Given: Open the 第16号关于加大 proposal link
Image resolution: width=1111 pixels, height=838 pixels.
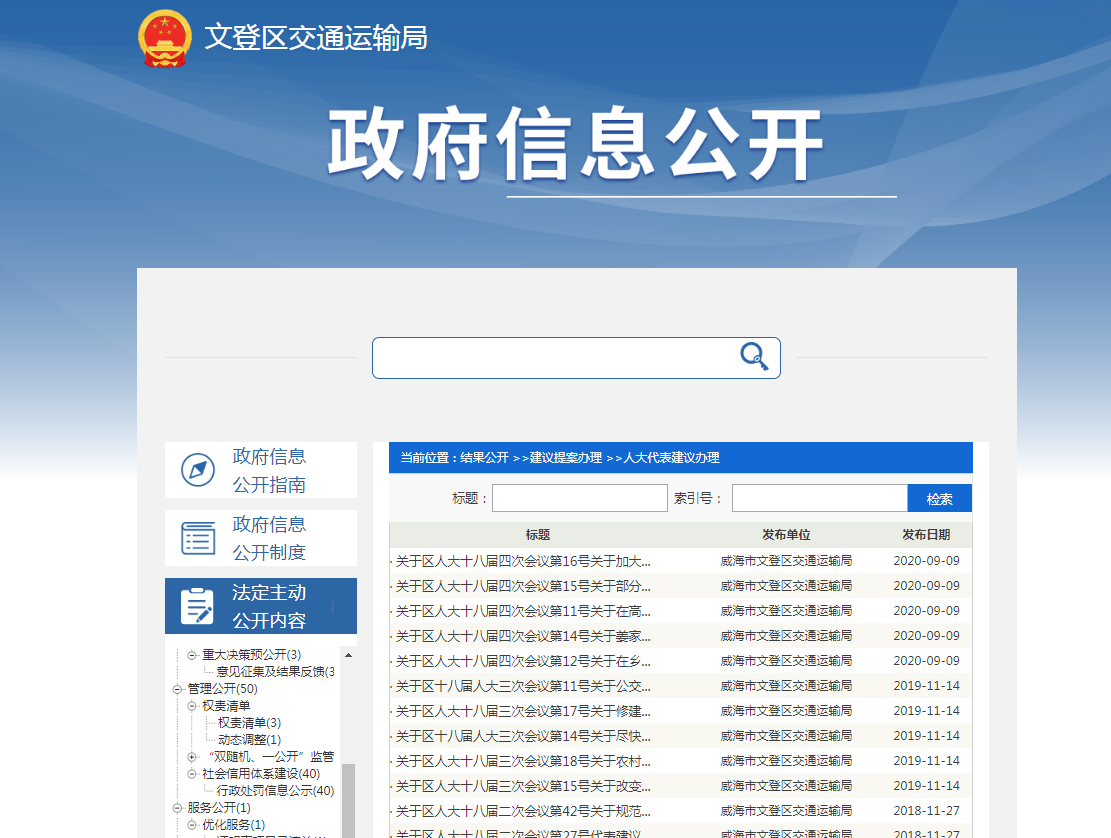Looking at the screenshot, I should tap(523, 561).
